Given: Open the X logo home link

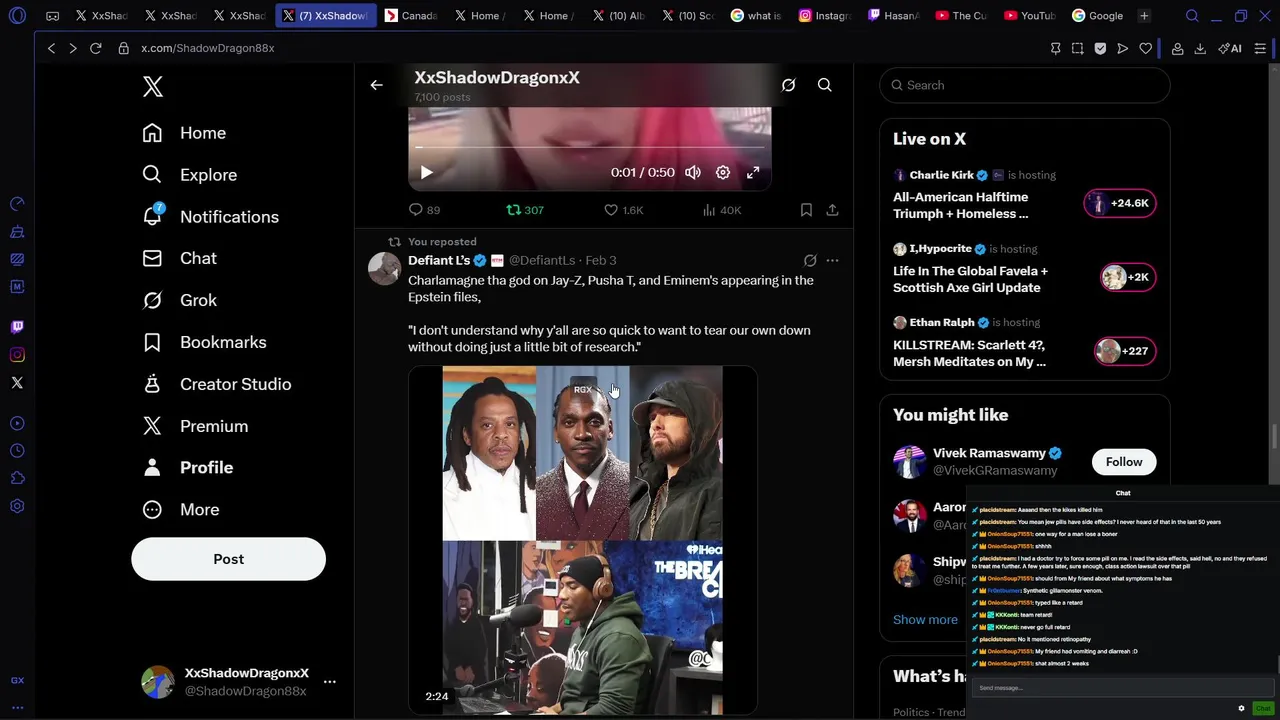Looking at the screenshot, I should pyautogui.click(x=152, y=87).
